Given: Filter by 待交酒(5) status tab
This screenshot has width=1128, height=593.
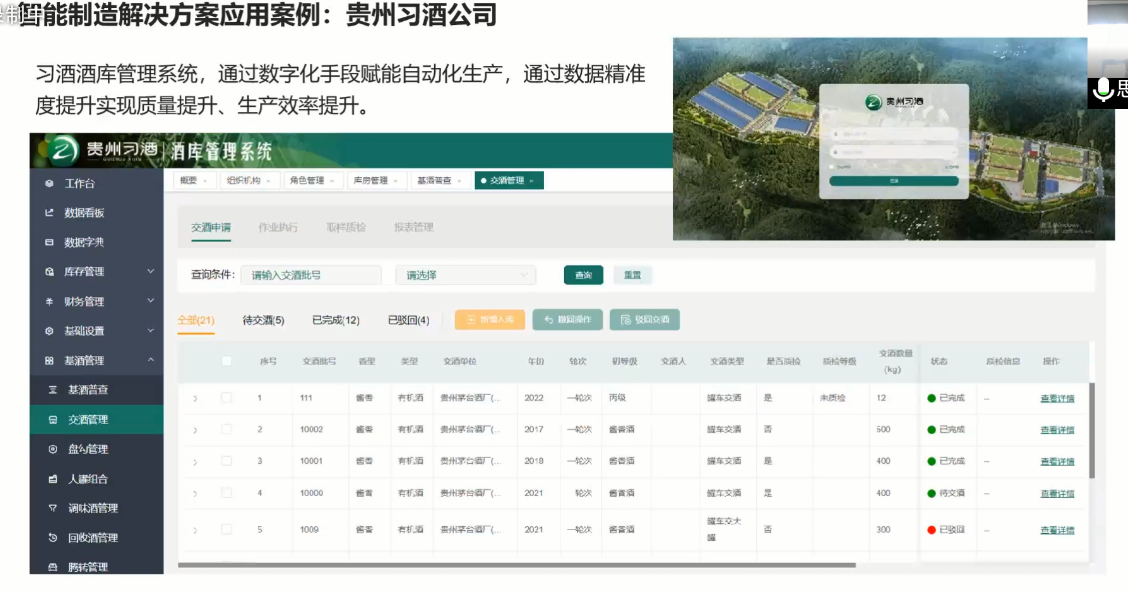Looking at the screenshot, I should (x=263, y=320).
